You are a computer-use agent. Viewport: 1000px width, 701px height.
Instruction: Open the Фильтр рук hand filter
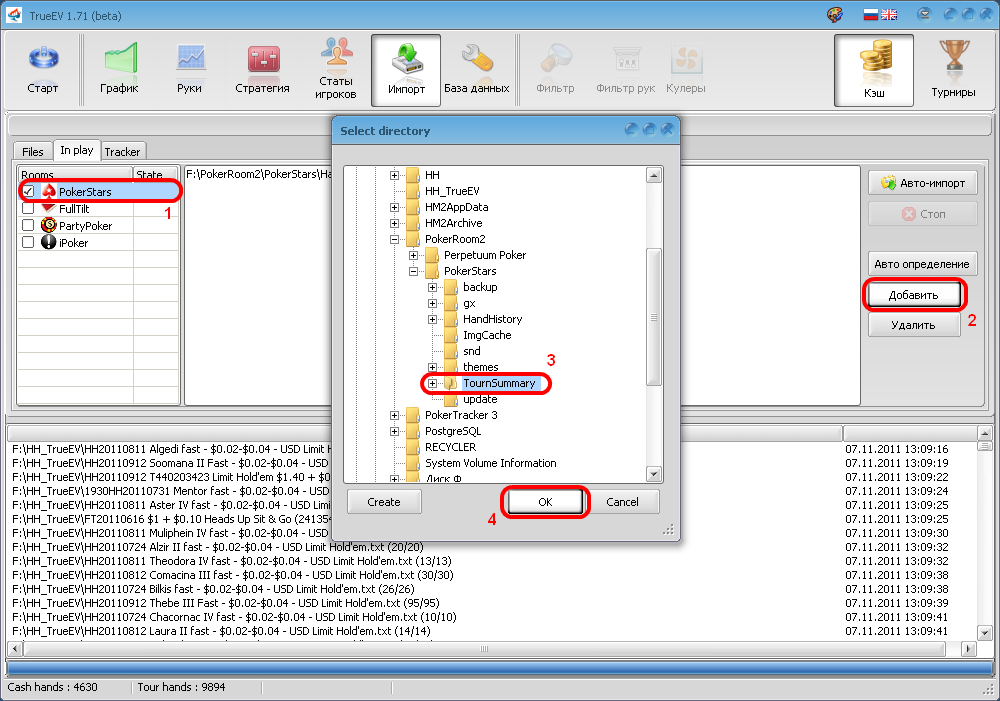click(626, 70)
